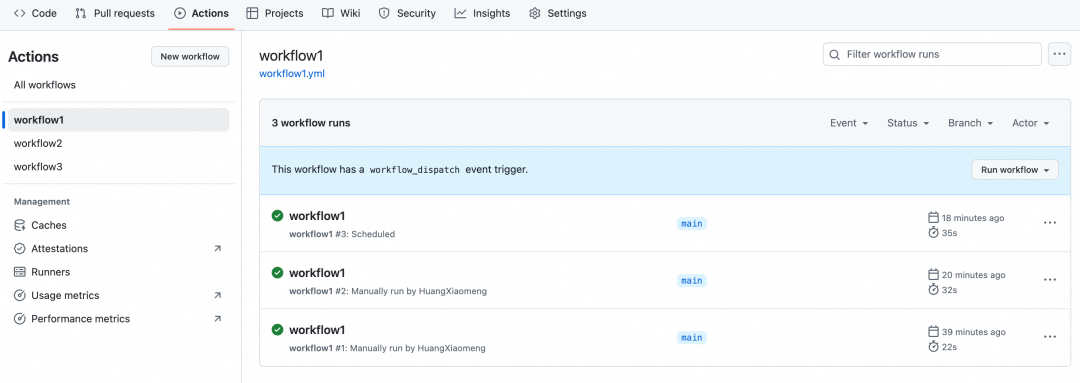The image size is (1080, 383).
Task: Click the Management section label
Action: pos(42,202)
